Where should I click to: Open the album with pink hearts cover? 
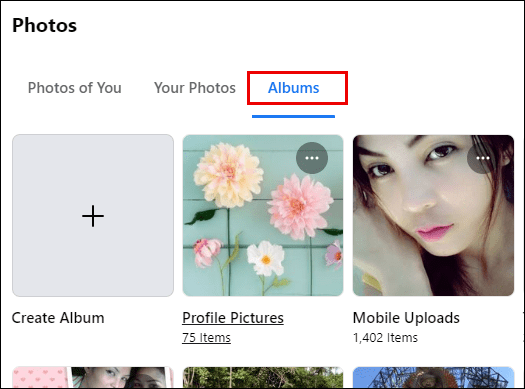(x=93, y=378)
